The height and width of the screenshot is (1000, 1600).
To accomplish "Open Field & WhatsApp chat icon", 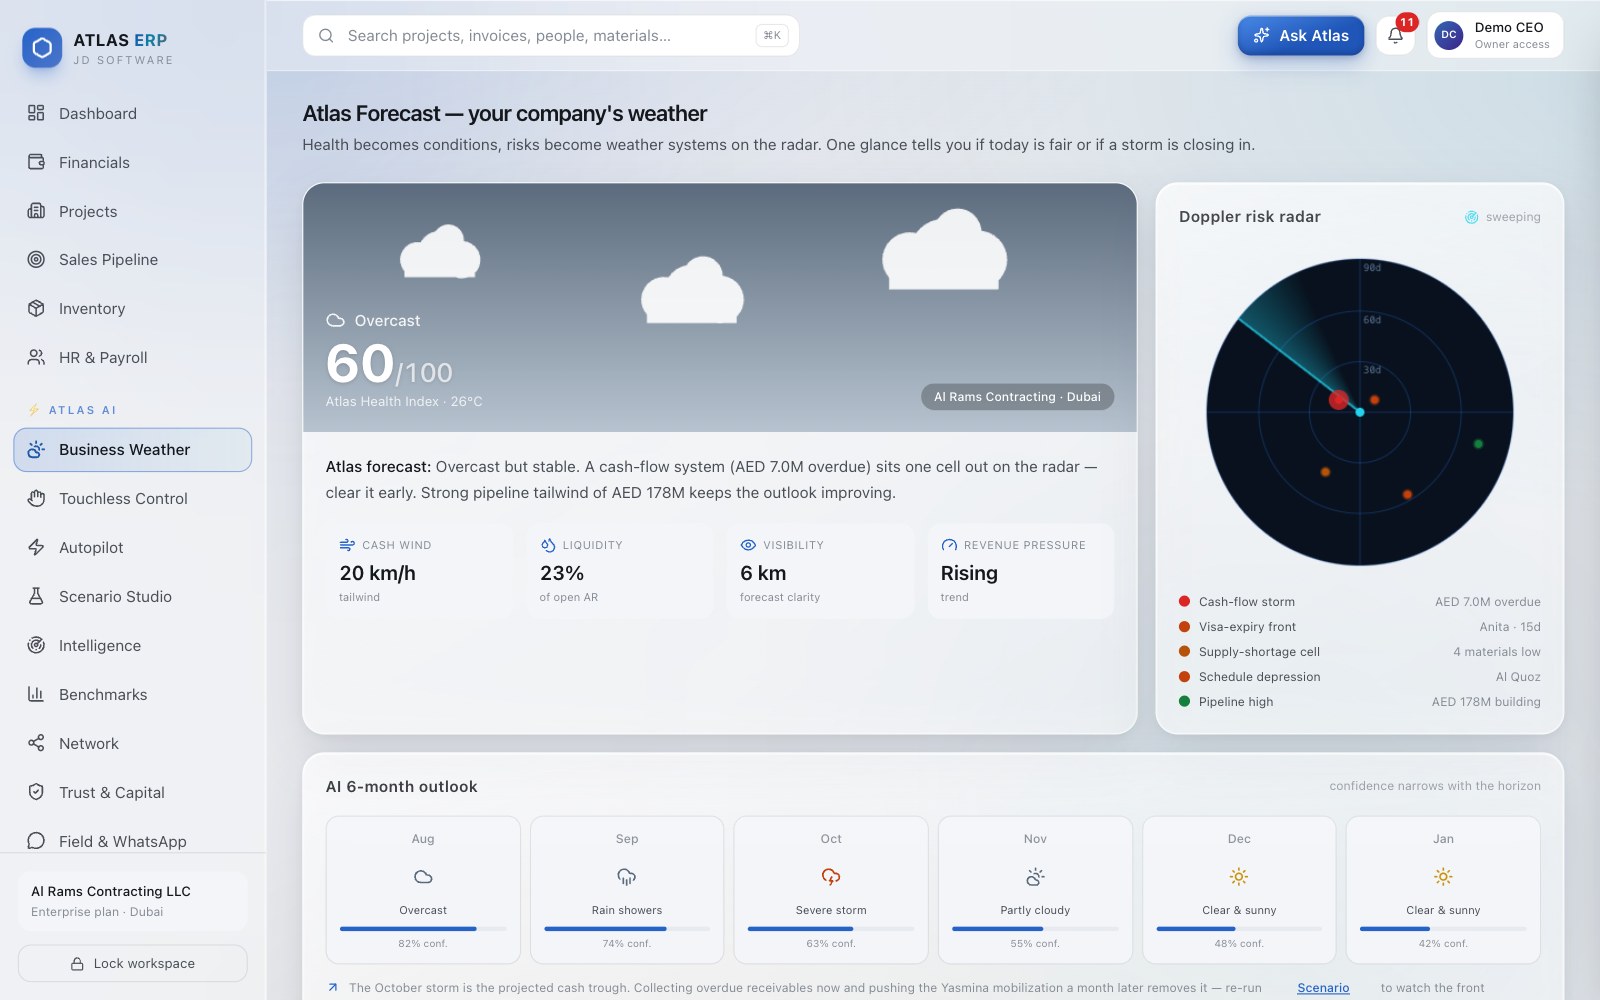I will tap(36, 841).
